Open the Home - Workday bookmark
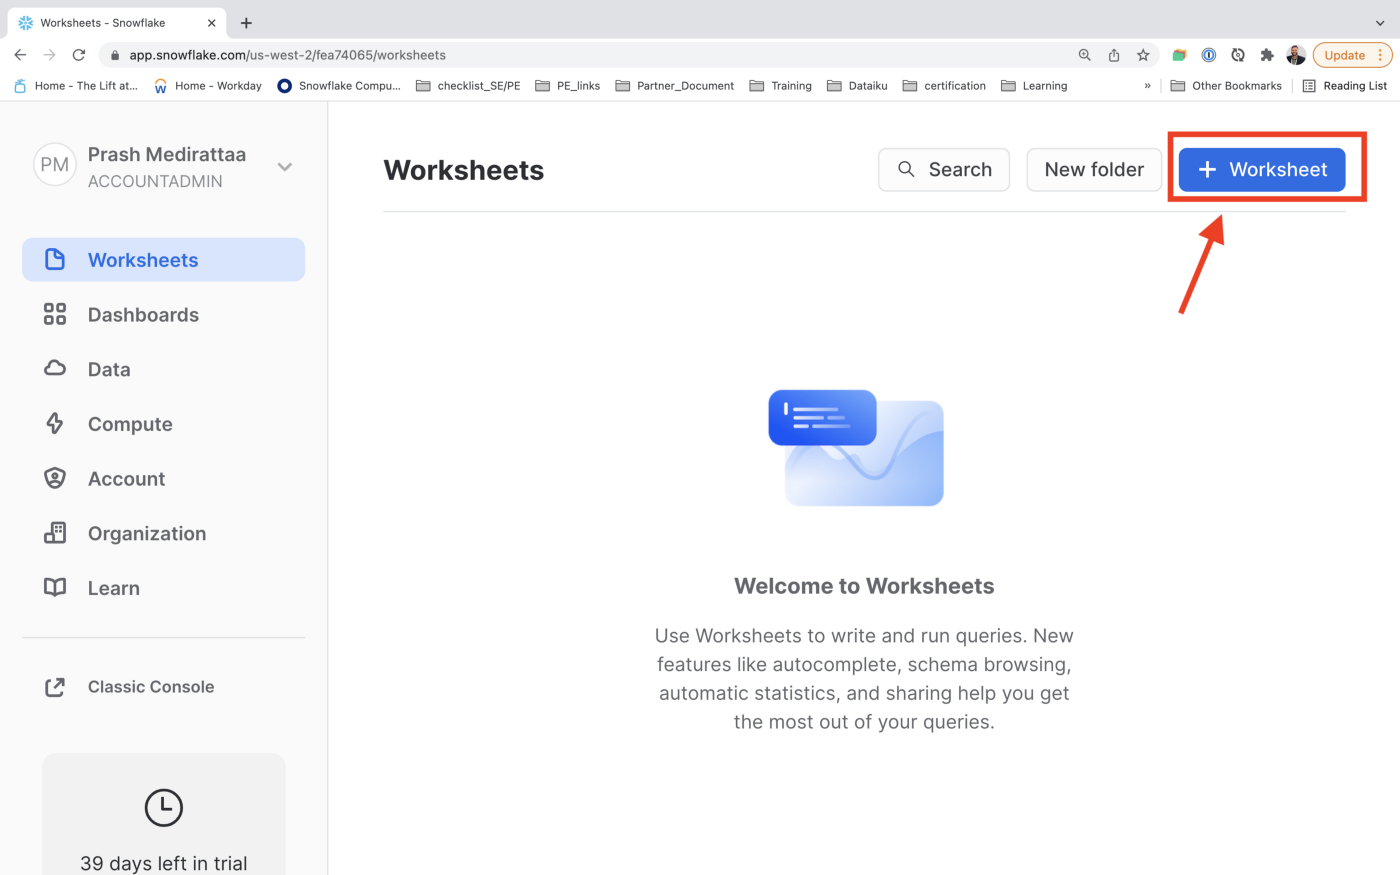Image resolution: width=1400 pixels, height=875 pixels. click(x=208, y=86)
